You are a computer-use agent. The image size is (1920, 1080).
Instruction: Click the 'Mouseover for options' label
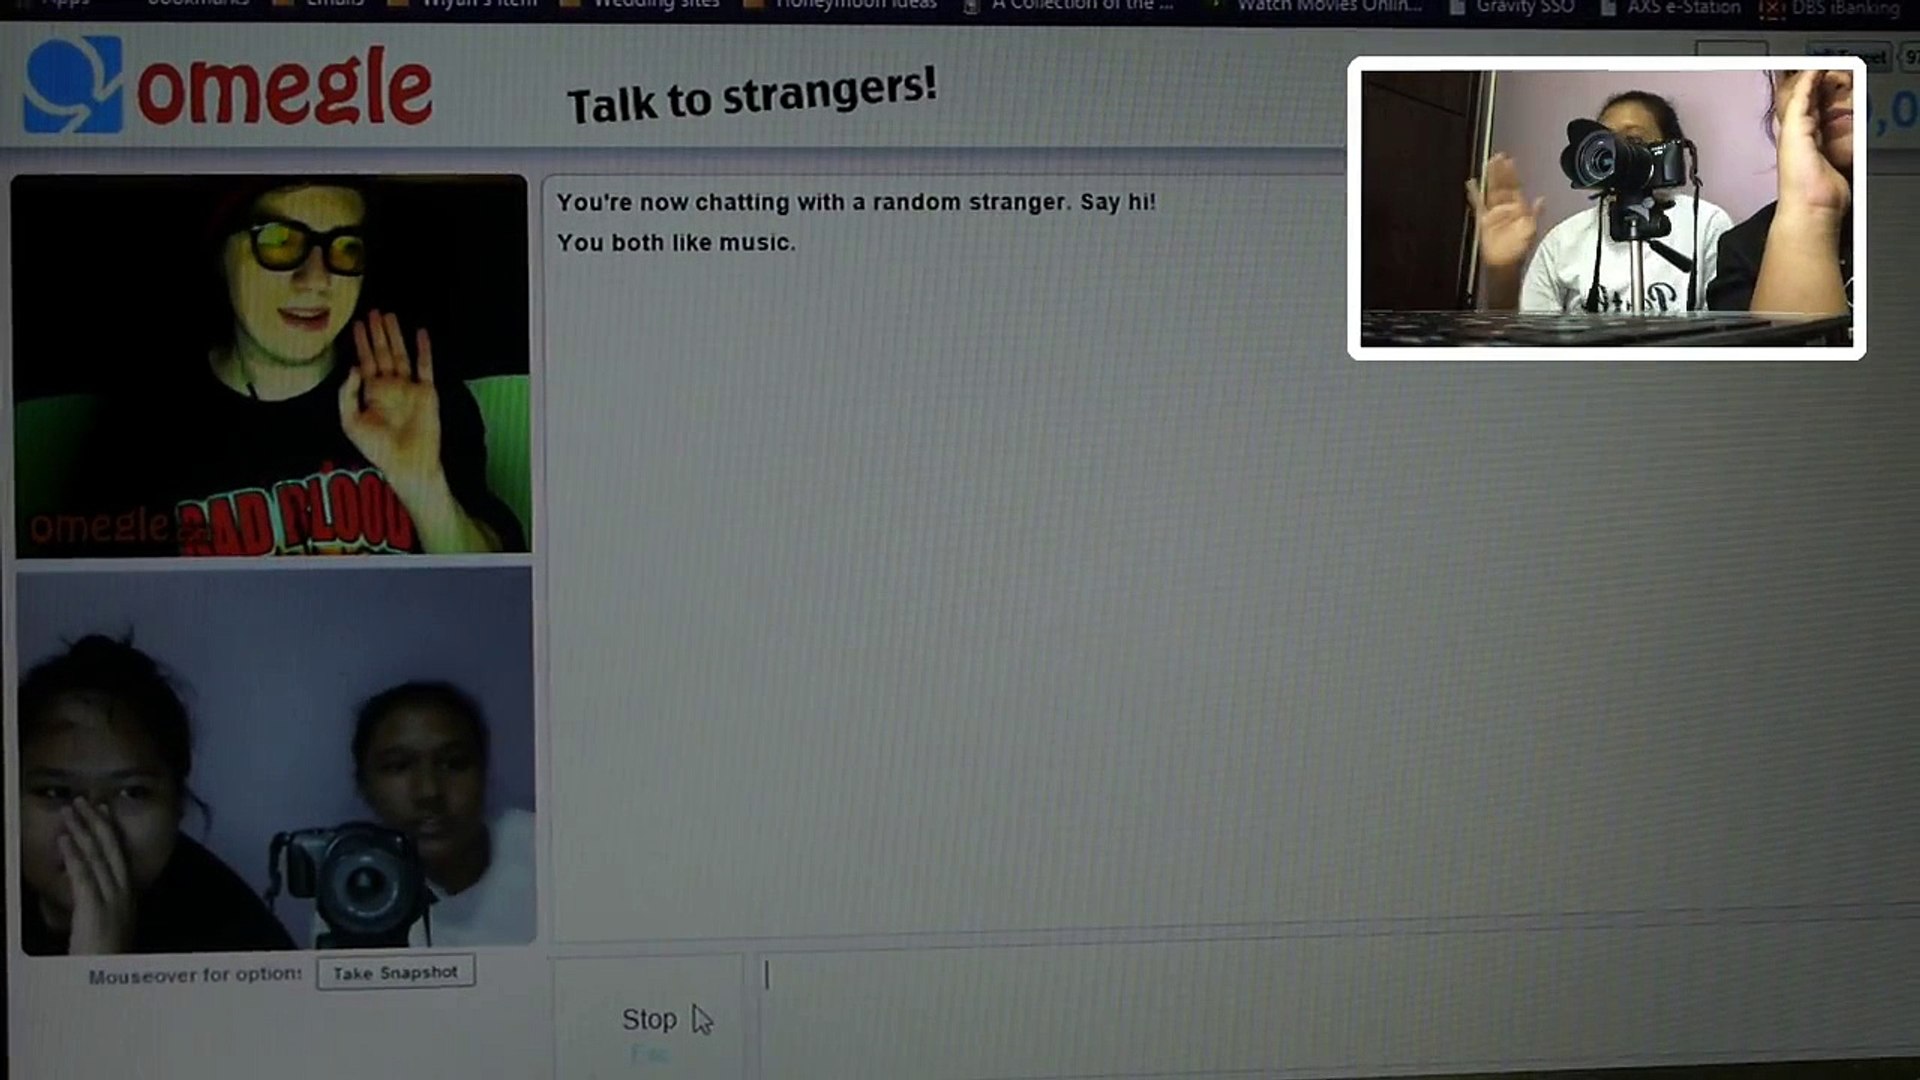click(x=195, y=975)
